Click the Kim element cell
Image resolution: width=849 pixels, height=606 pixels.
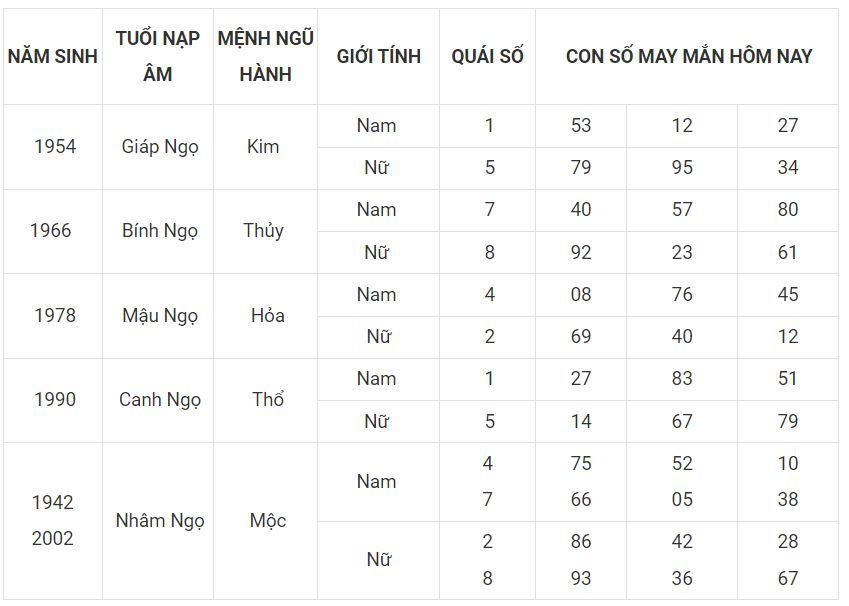tap(263, 146)
